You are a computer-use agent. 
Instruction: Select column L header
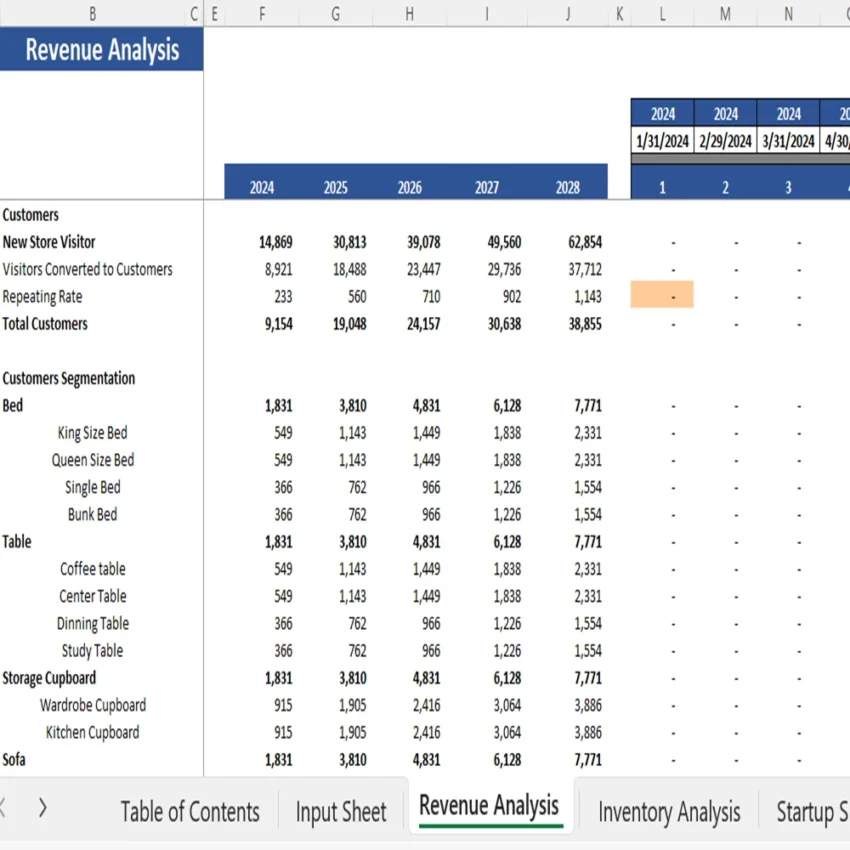[662, 14]
